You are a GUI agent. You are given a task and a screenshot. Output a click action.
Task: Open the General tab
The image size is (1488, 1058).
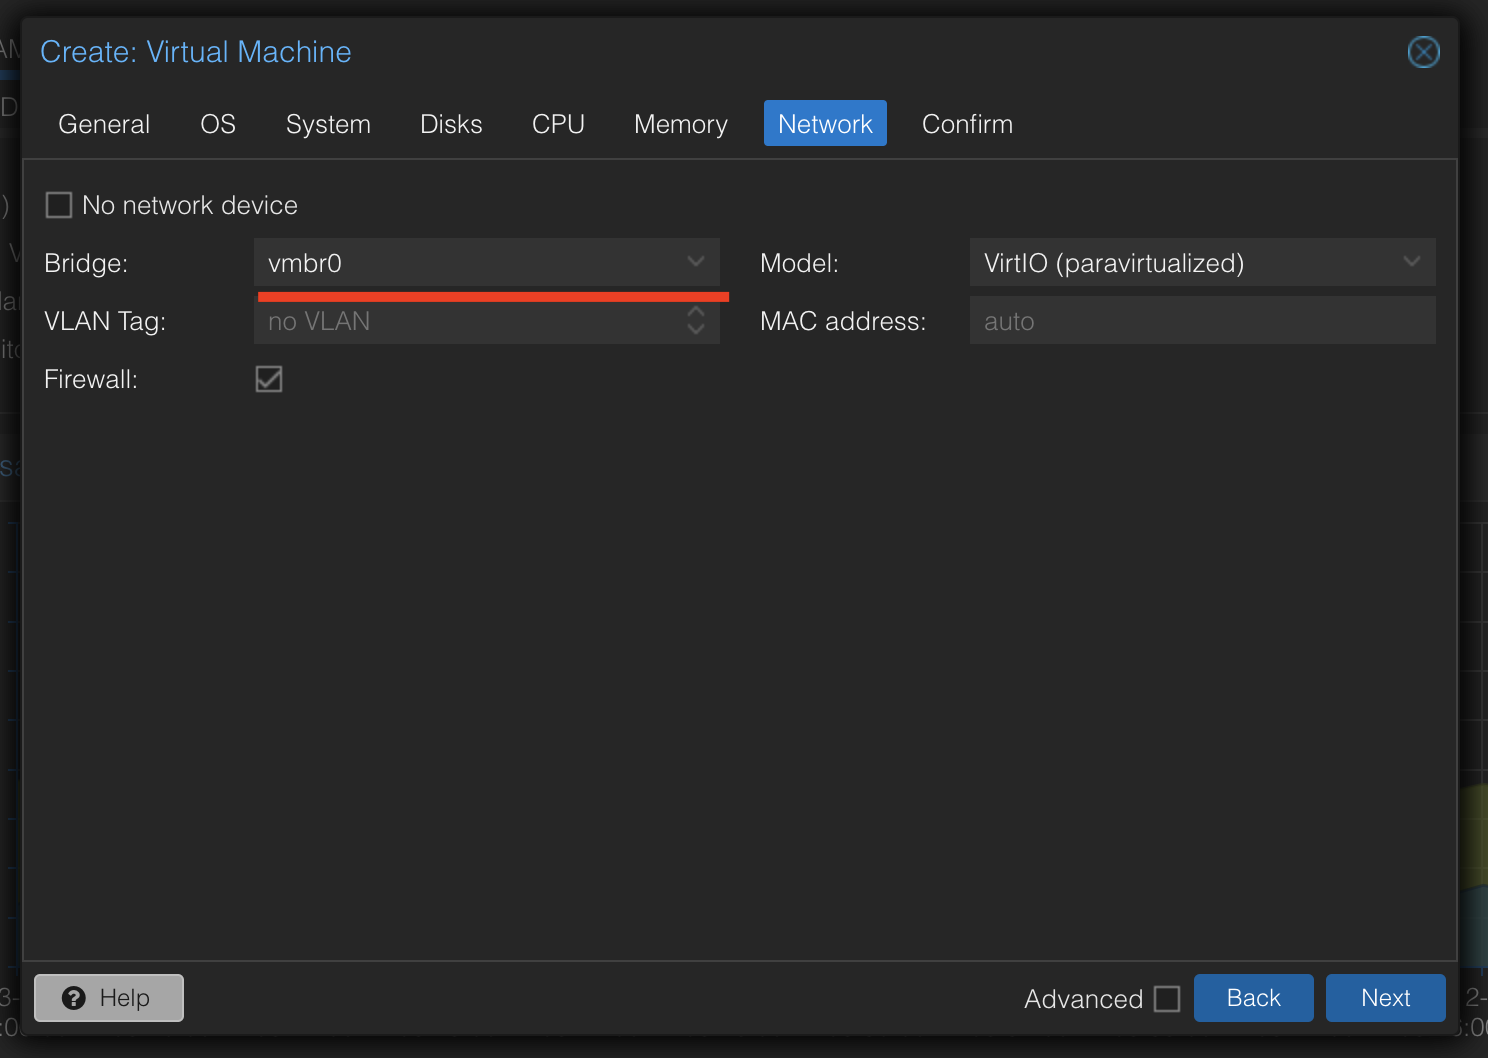(104, 124)
